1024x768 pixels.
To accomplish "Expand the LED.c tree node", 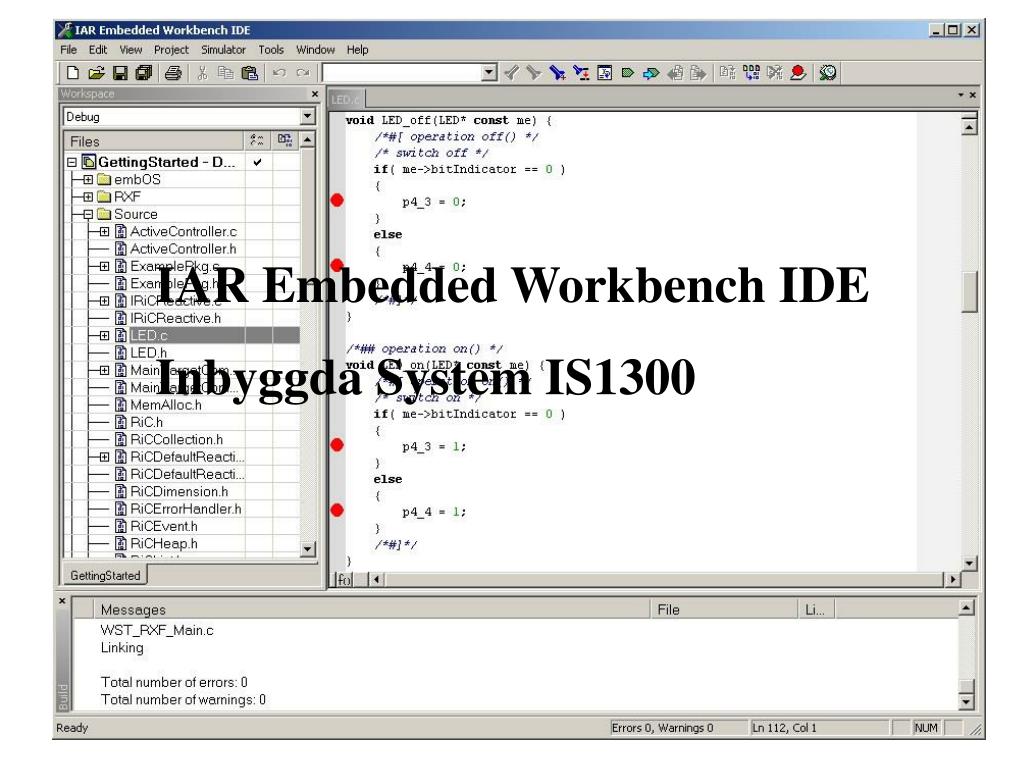I will pos(104,336).
